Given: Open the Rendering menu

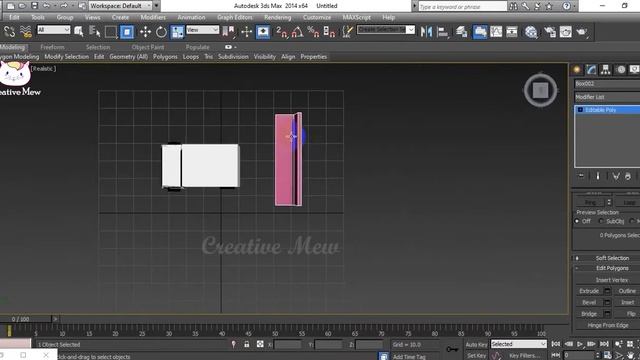Looking at the screenshot, I should (278, 18).
